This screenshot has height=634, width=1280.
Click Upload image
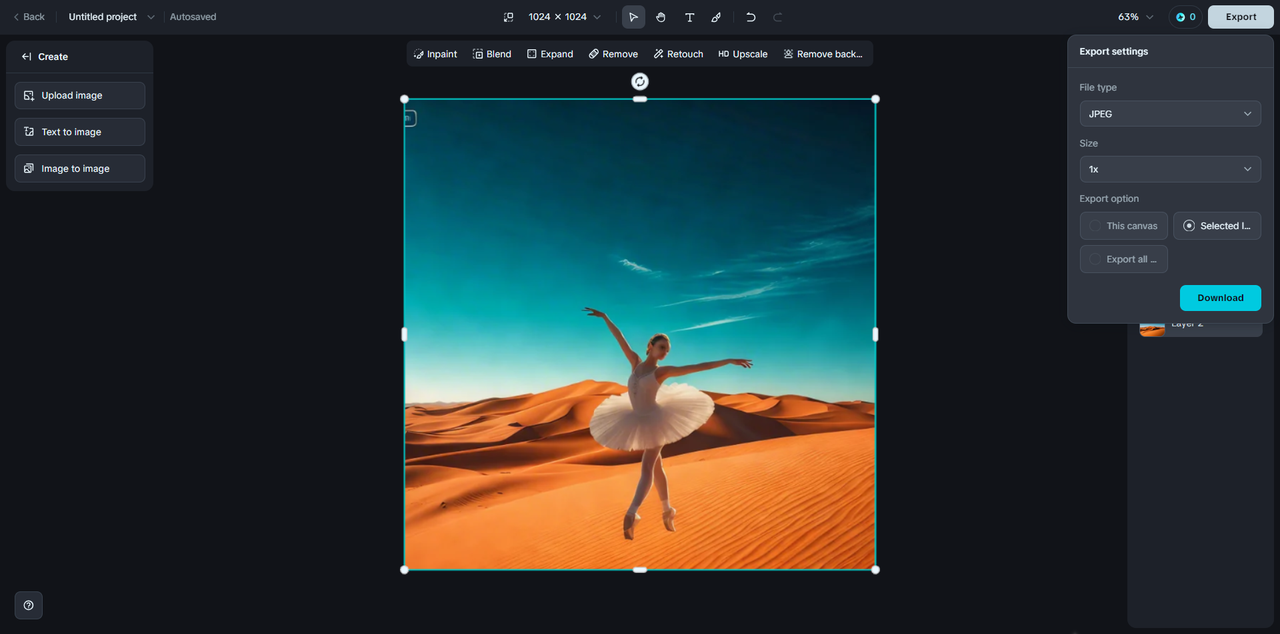(80, 95)
